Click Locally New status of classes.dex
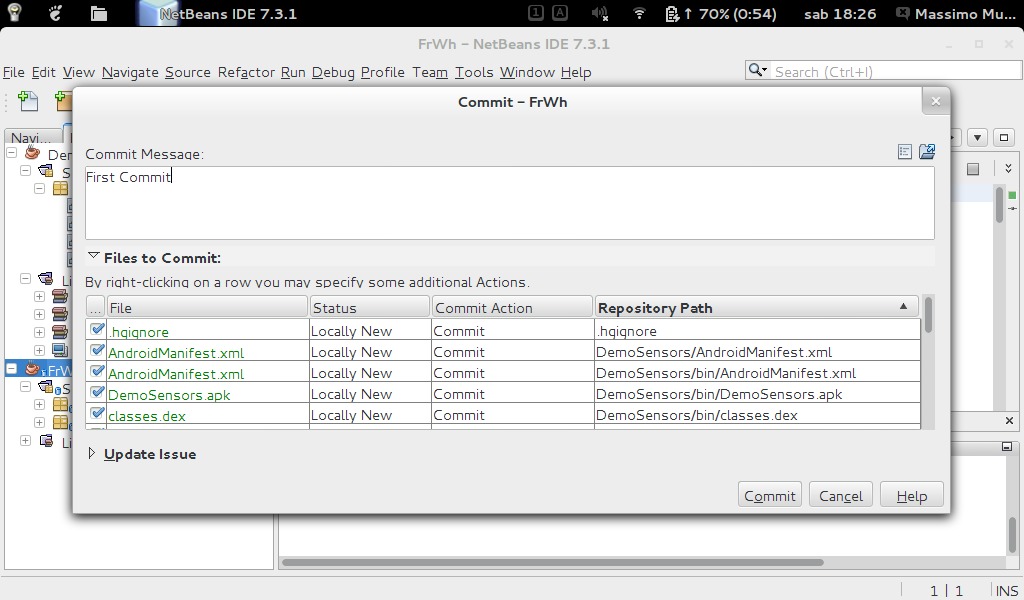This screenshot has height=600, width=1024. [370, 415]
